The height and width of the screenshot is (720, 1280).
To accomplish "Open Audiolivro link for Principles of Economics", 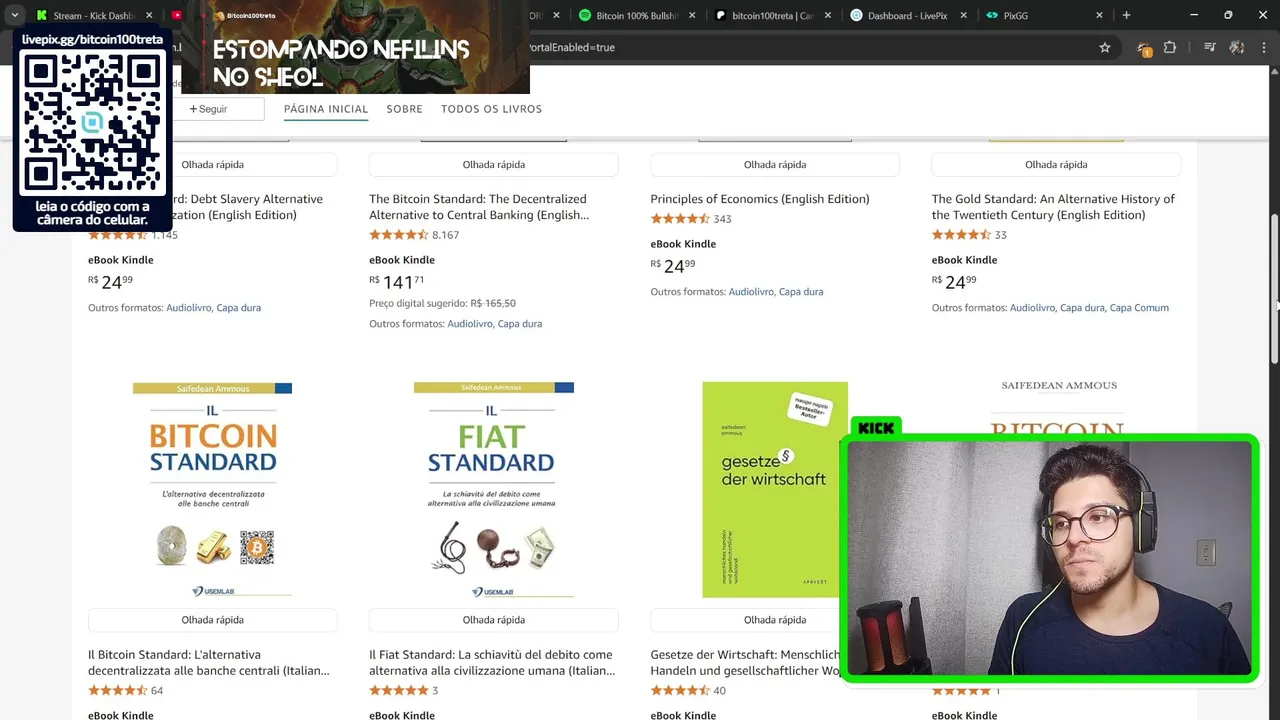I will [x=751, y=292].
